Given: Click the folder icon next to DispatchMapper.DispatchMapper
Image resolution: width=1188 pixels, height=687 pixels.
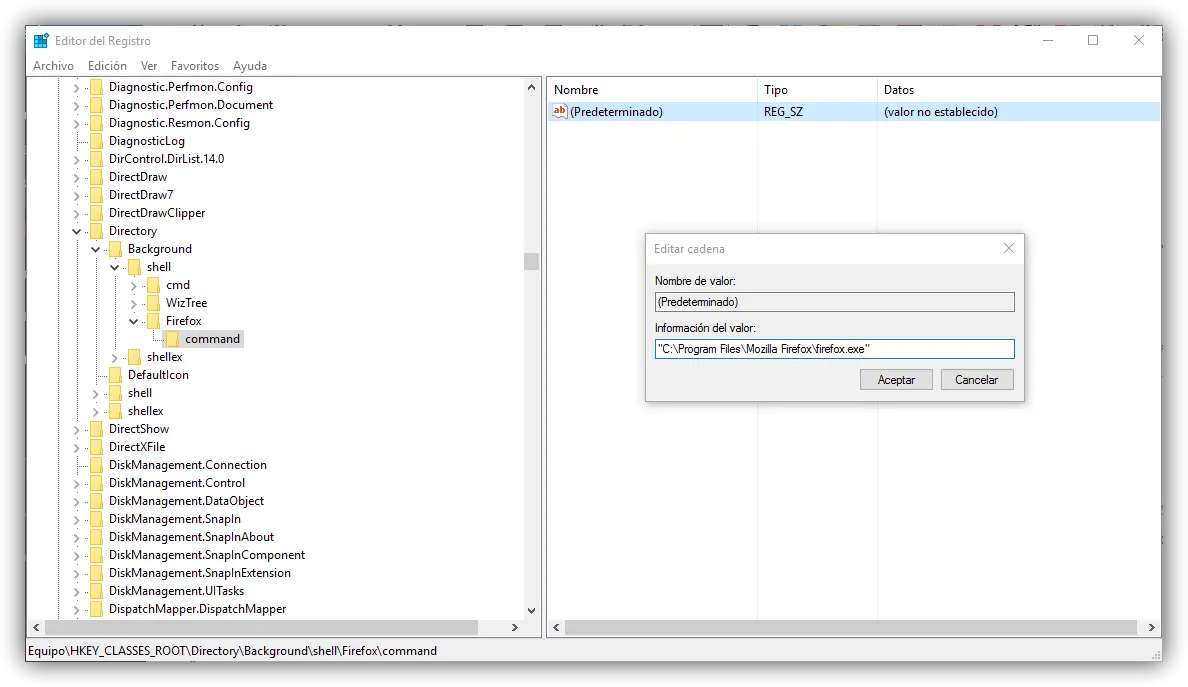Looking at the screenshot, I should coord(96,609).
